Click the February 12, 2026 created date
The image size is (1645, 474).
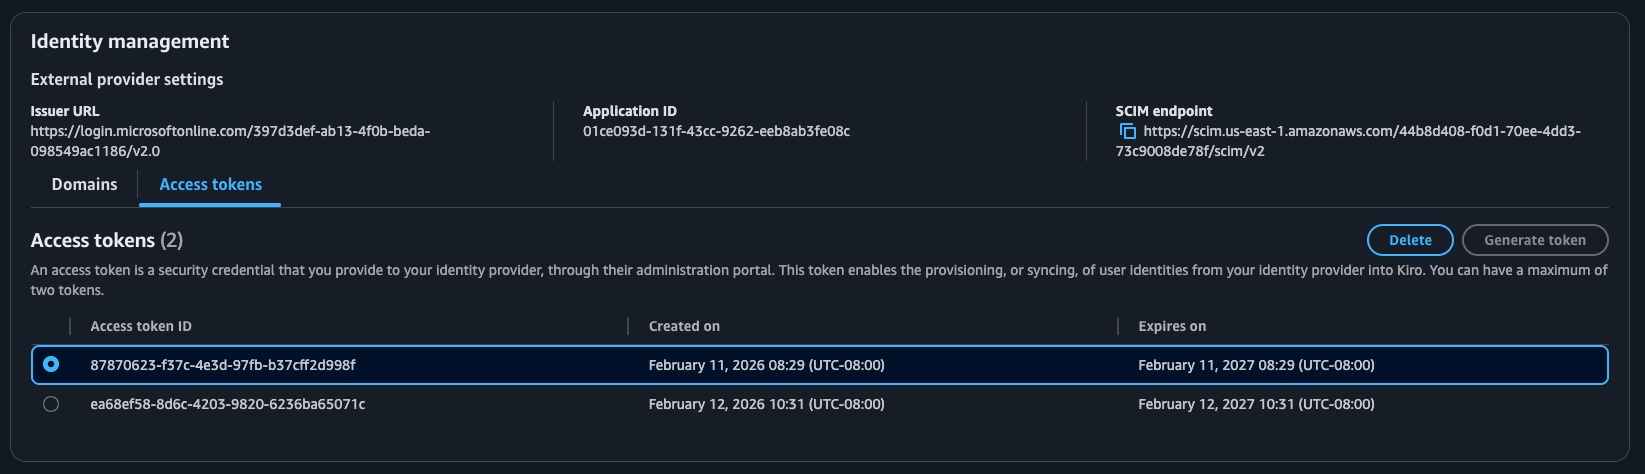coord(766,404)
